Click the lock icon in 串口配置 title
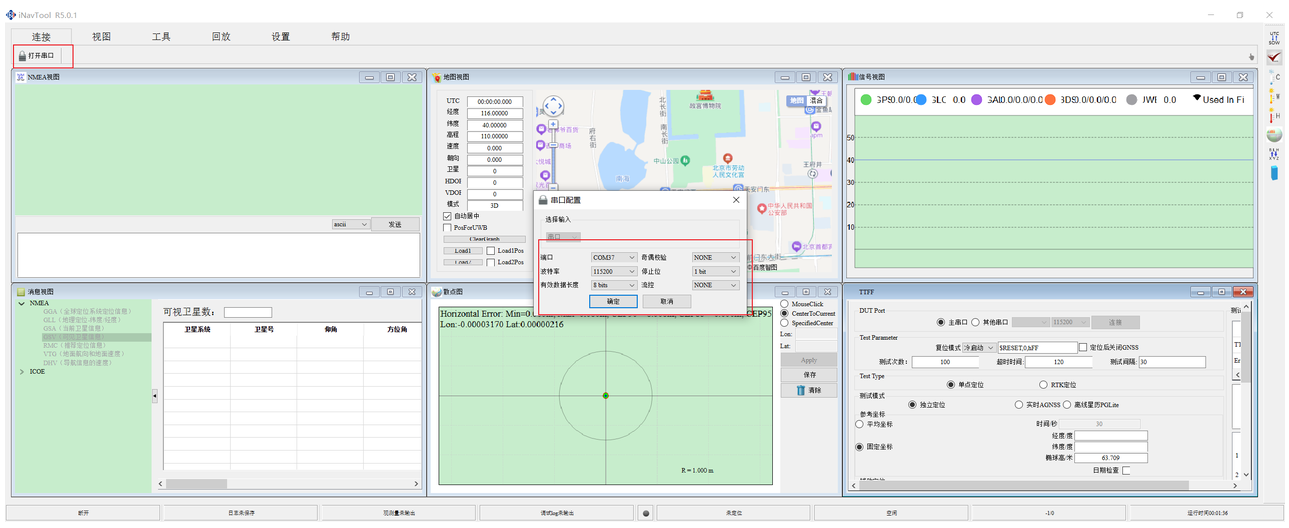Viewport: 1289px width, 528px height. tap(544, 200)
